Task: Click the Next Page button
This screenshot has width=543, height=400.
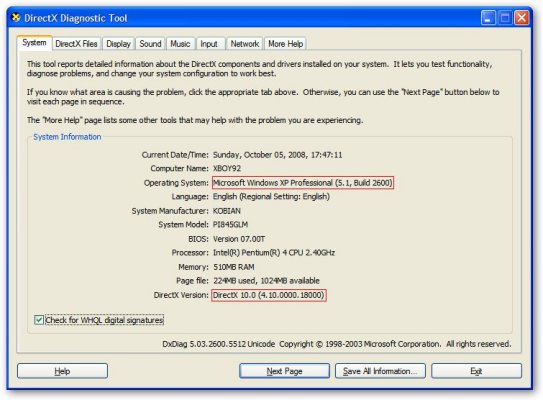Action: coord(284,371)
